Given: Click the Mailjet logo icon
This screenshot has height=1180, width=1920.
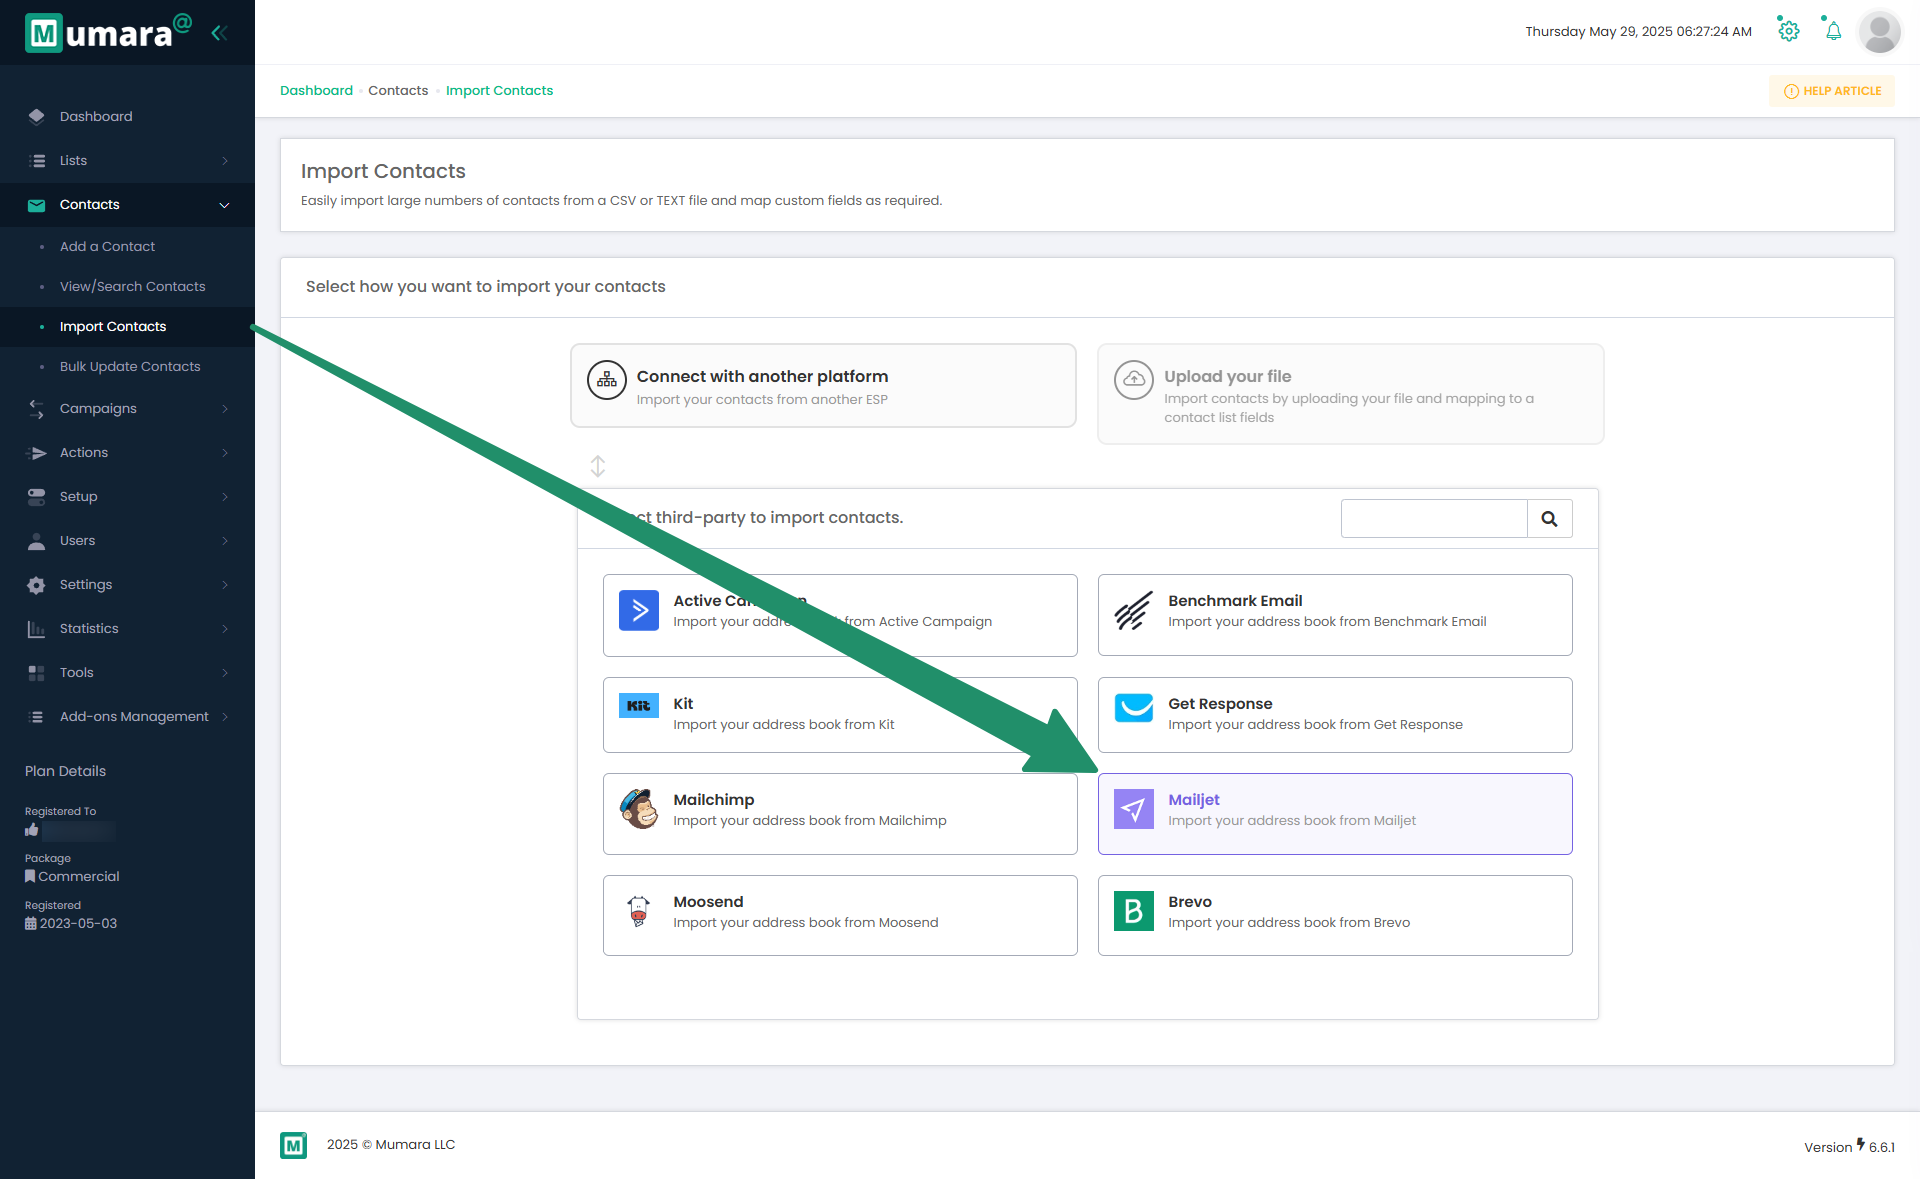Looking at the screenshot, I should tap(1134, 809).
